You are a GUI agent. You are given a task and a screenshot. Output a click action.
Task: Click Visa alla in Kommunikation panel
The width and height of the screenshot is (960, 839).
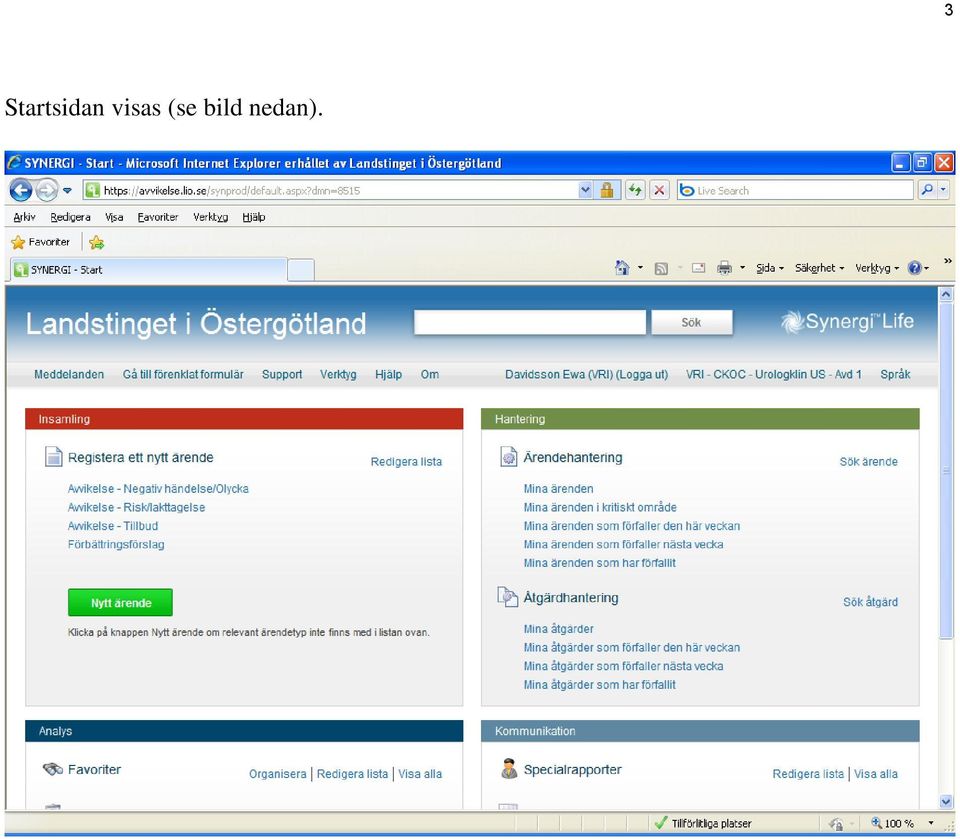click(x=876, y=774)
